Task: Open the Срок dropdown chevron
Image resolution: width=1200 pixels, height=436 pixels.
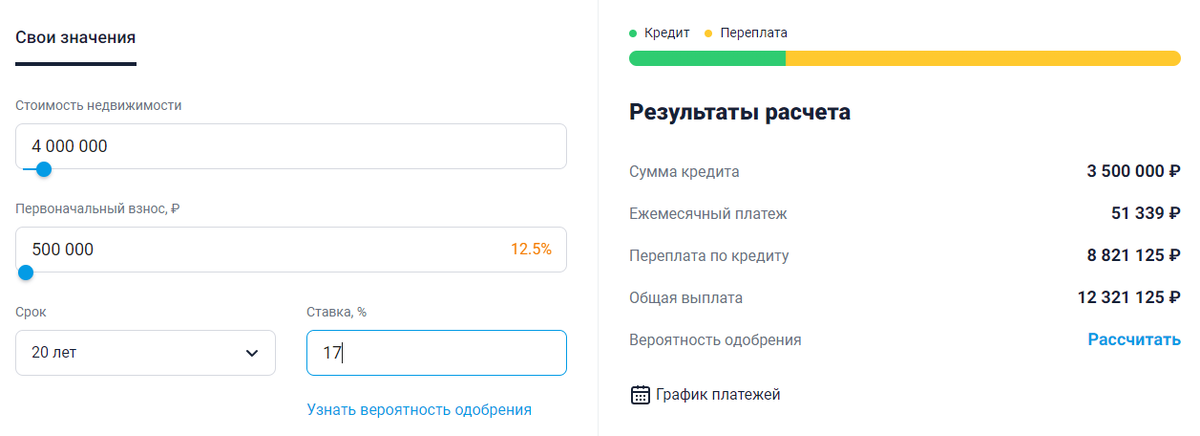Action: click(x=251, y=353)
